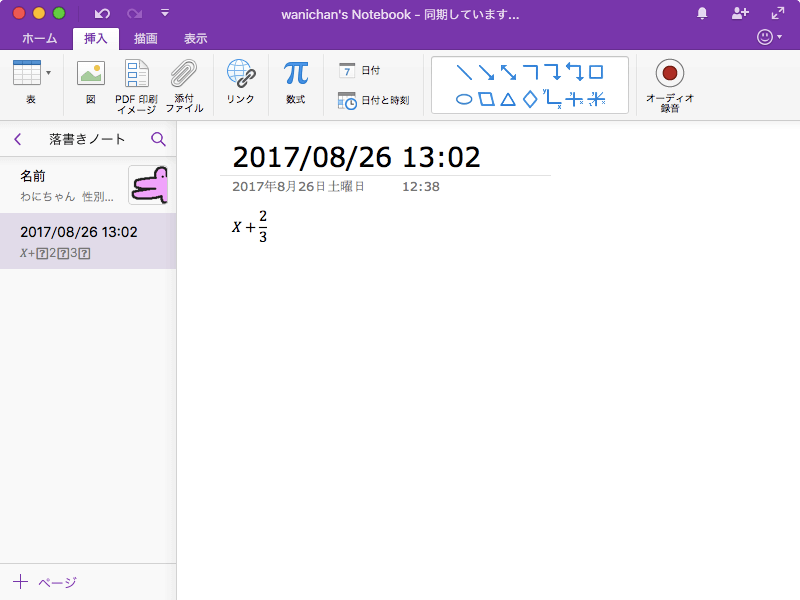Select the 3D axes graph shape

[x=596, y=99]
